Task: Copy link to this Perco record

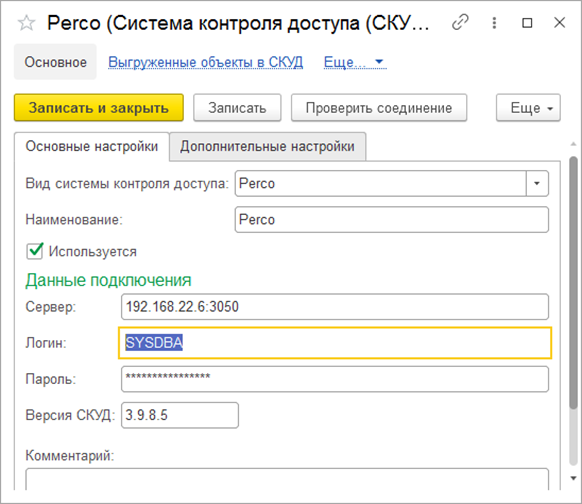Action: (460, 23)
